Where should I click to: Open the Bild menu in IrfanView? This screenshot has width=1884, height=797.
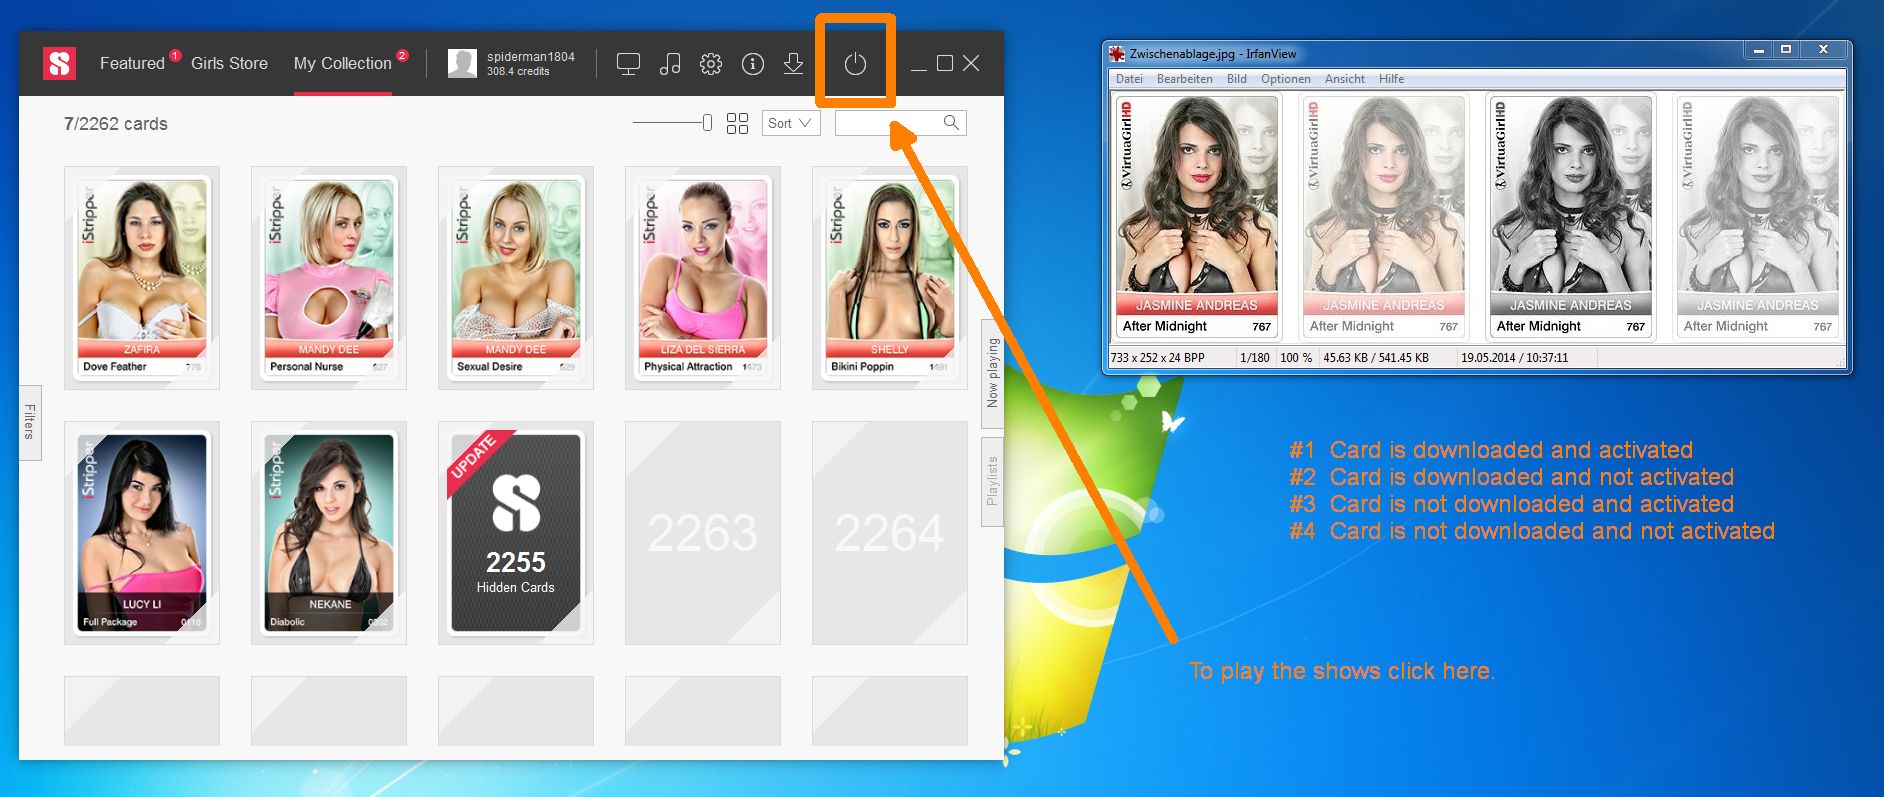tap(1237, 79)
